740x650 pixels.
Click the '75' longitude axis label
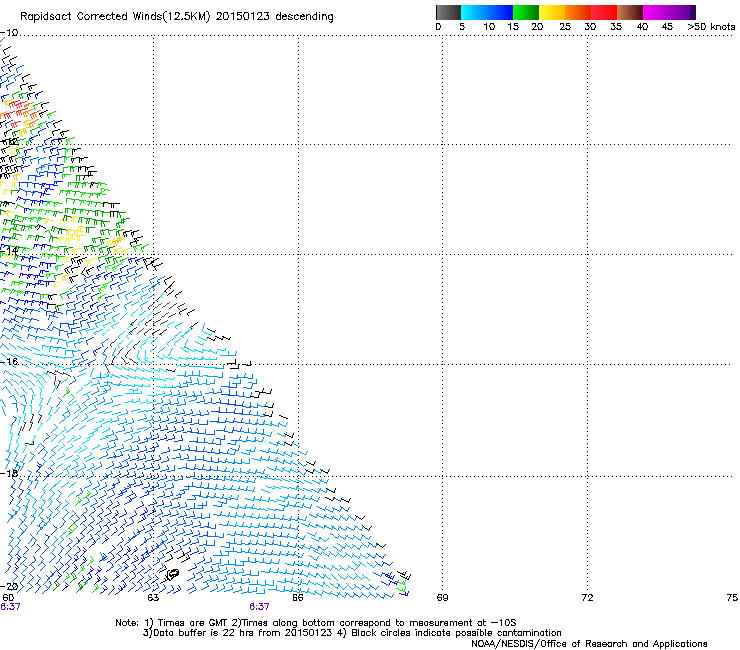pos(732,598)
